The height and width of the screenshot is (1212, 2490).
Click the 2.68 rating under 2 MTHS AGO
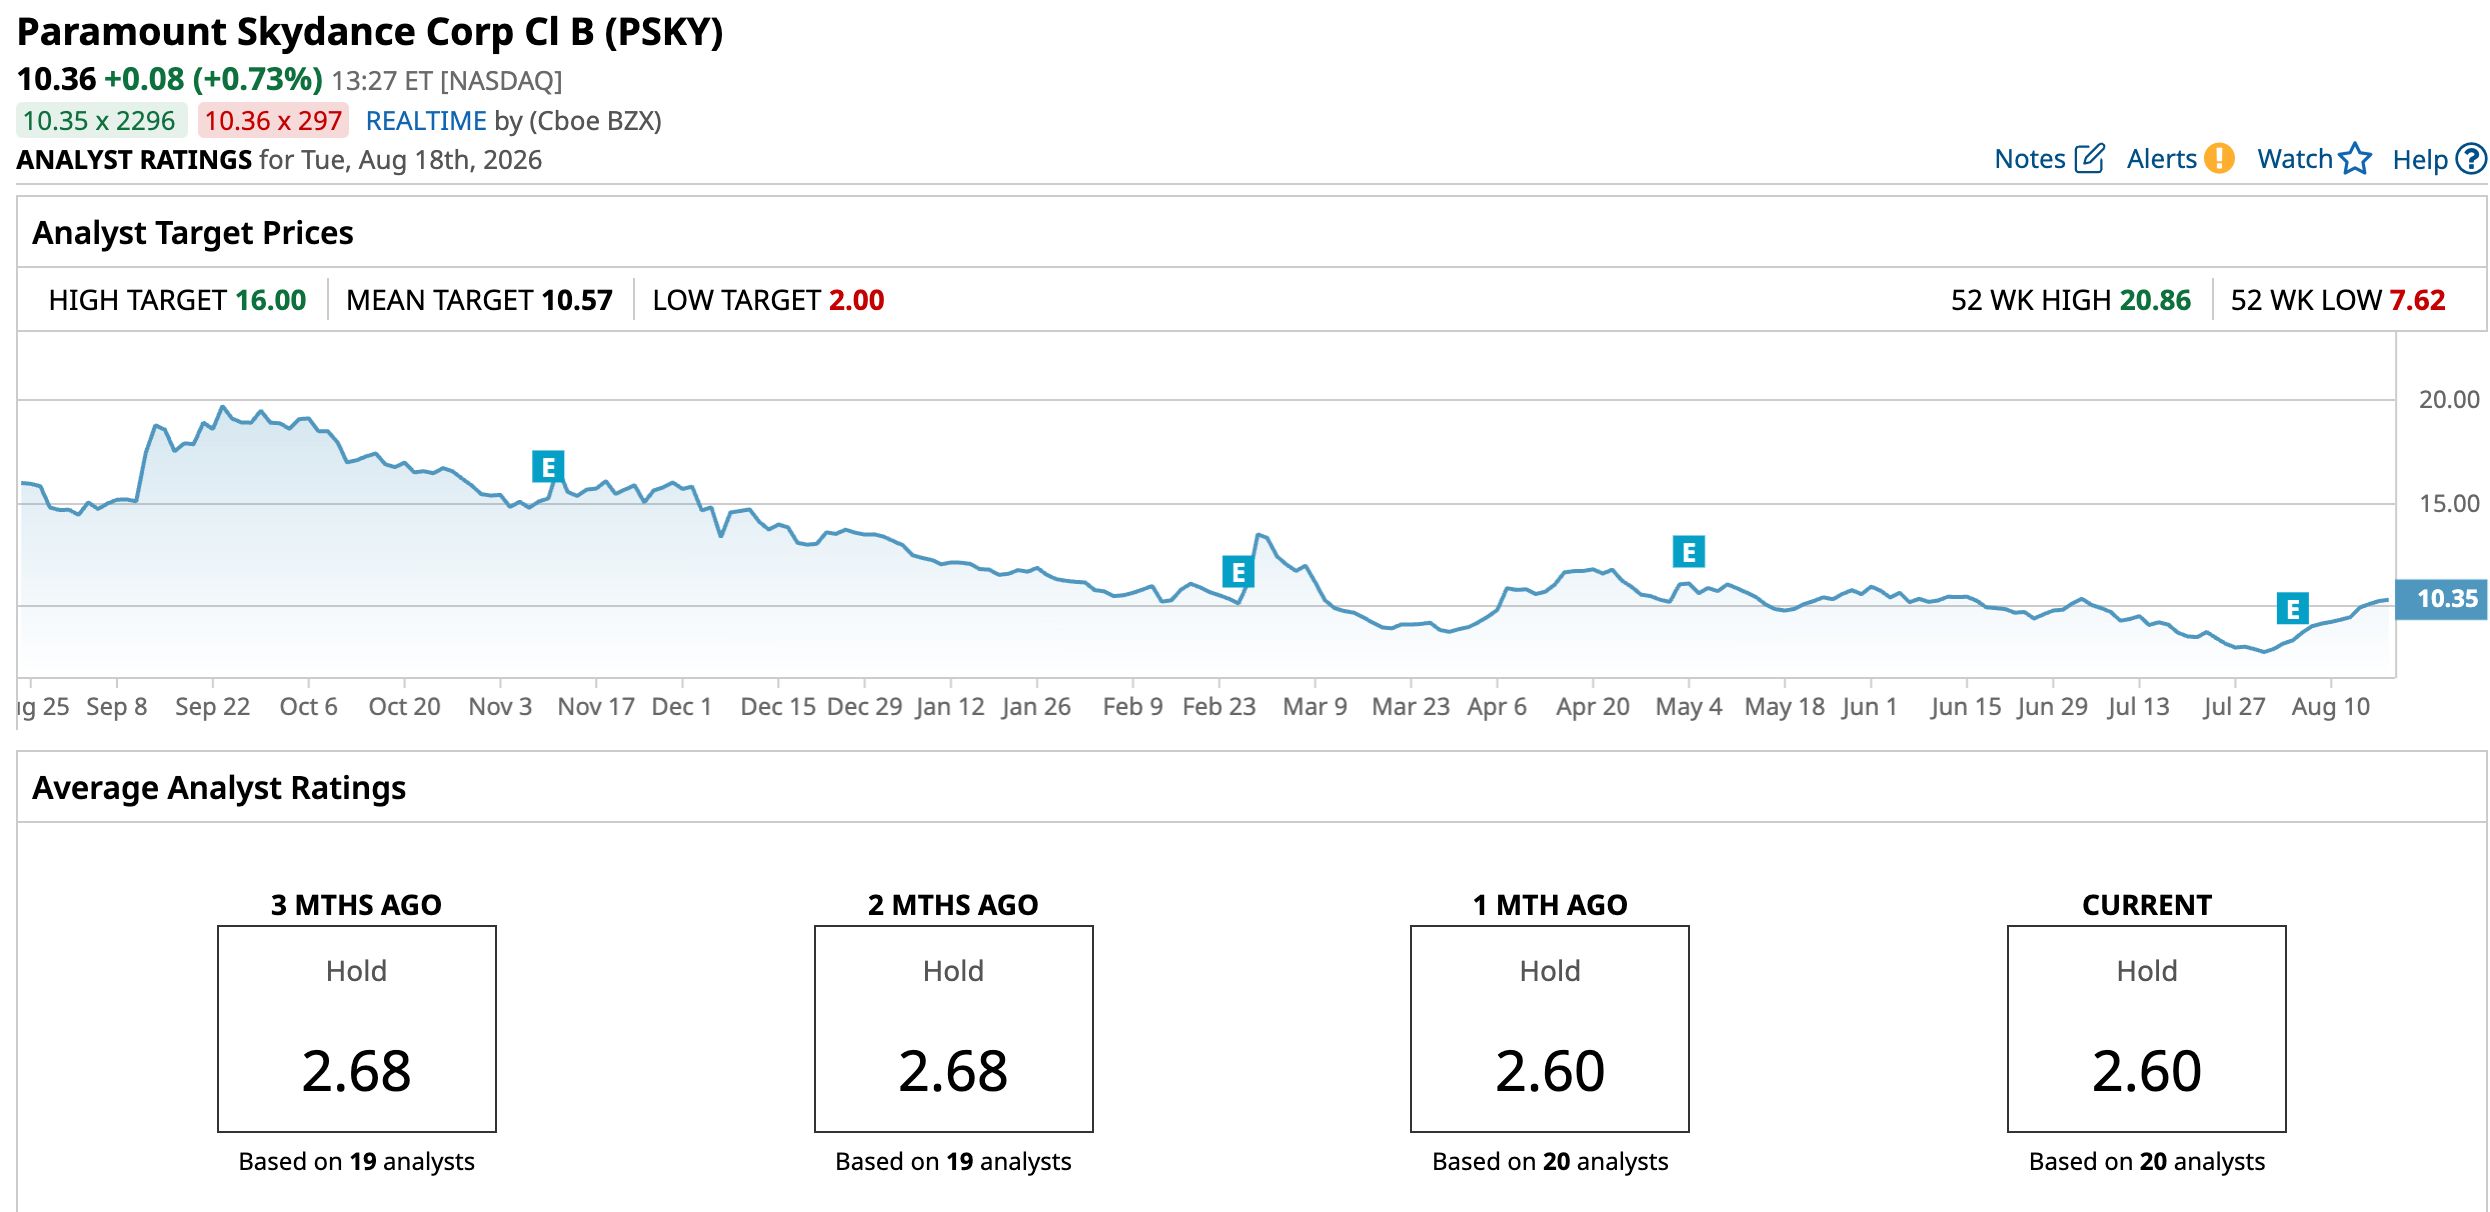coord(953,1071)
